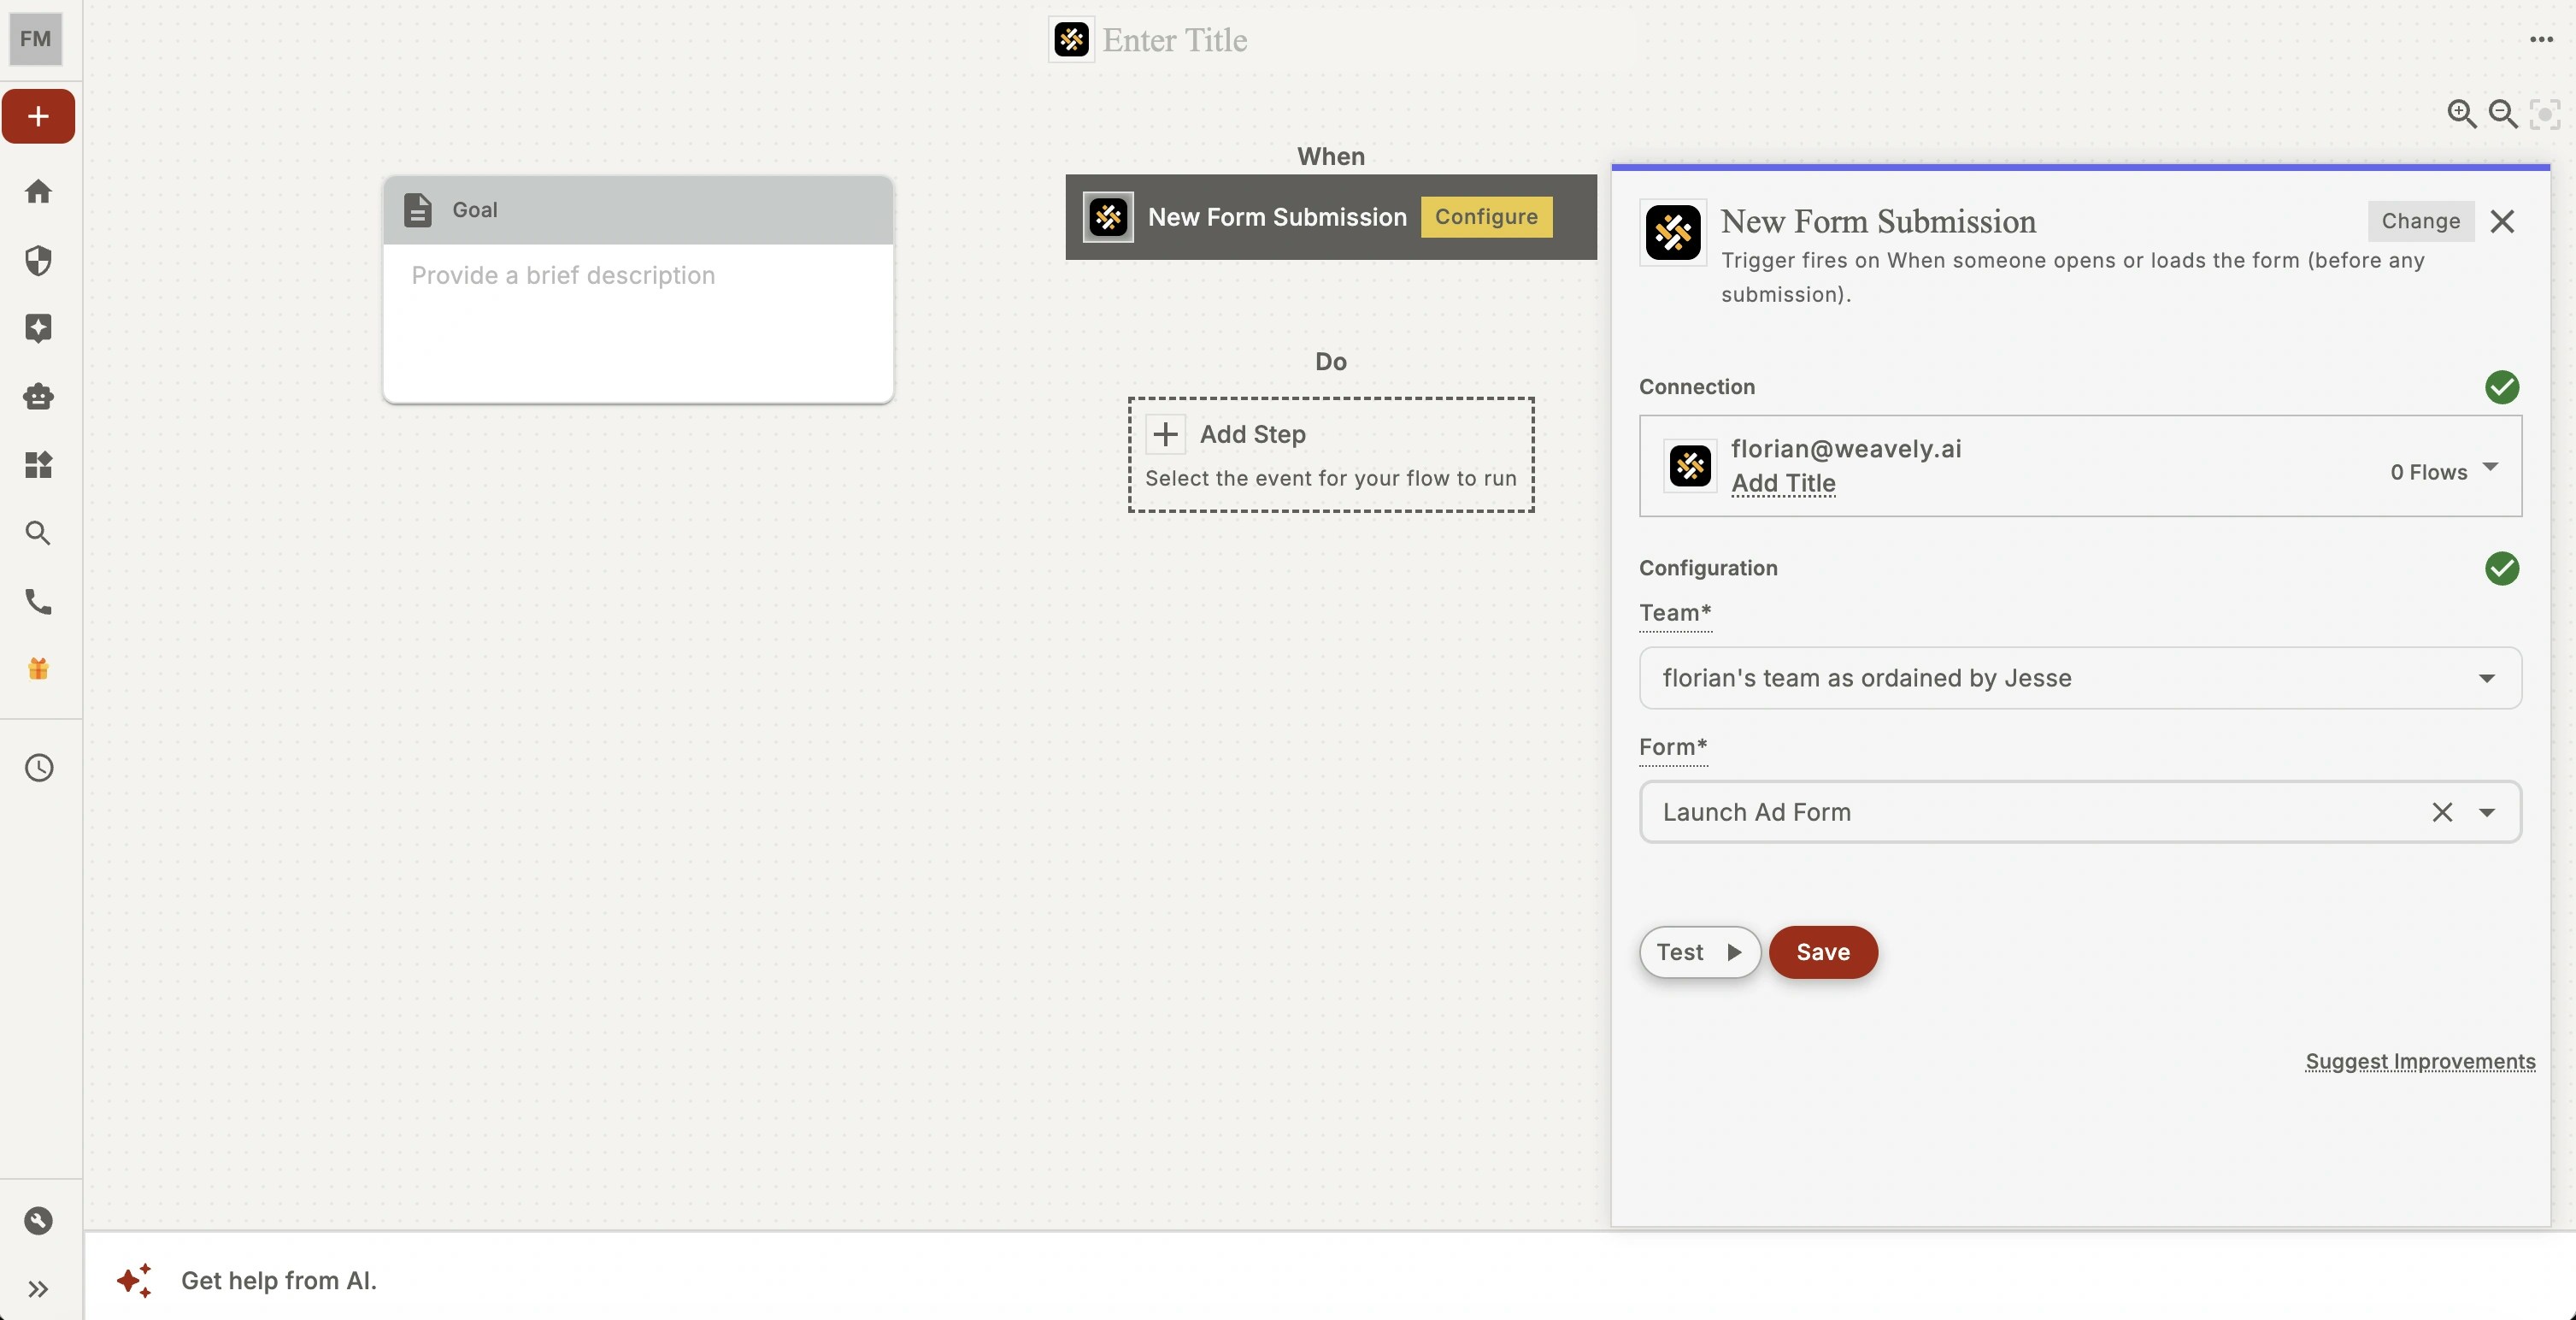2576x1320 pixels.
Task: Open the three-dot menu at top right
Action: (x=2540, y=40)
